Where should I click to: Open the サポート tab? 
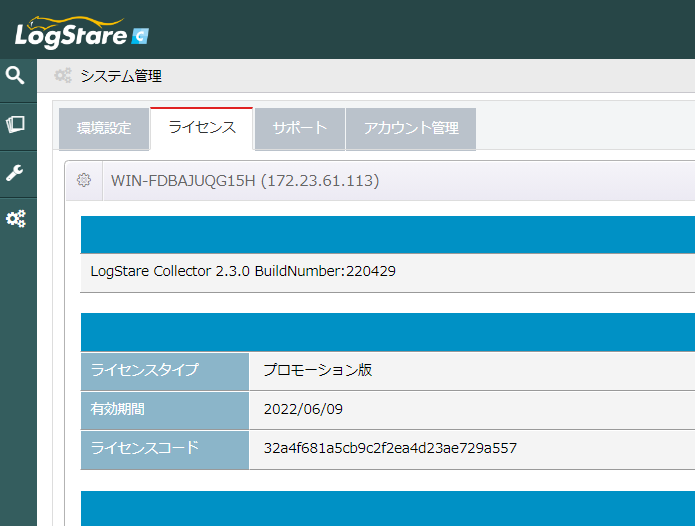click(x=300, y=128)
